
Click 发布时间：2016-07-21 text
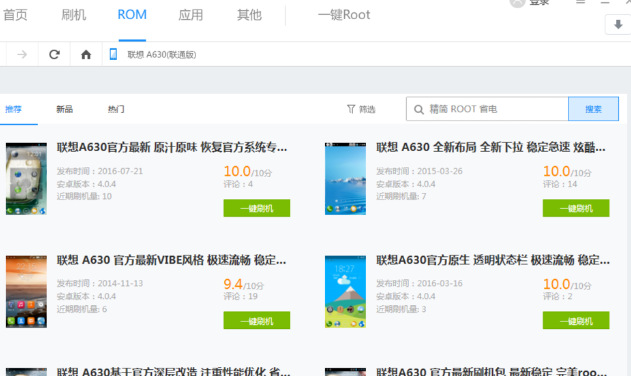click(99, 171)
